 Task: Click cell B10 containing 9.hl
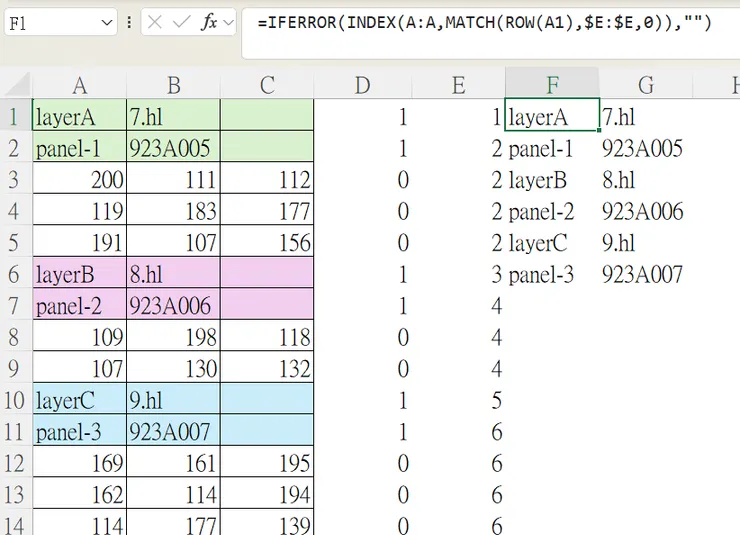point(173,399)
